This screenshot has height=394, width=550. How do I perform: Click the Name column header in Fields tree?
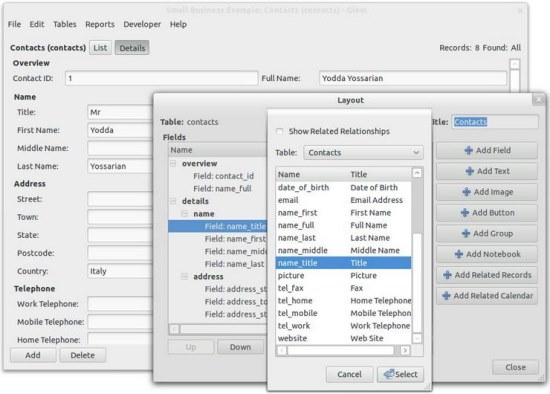pyautogui.click(x=217, y=150)
